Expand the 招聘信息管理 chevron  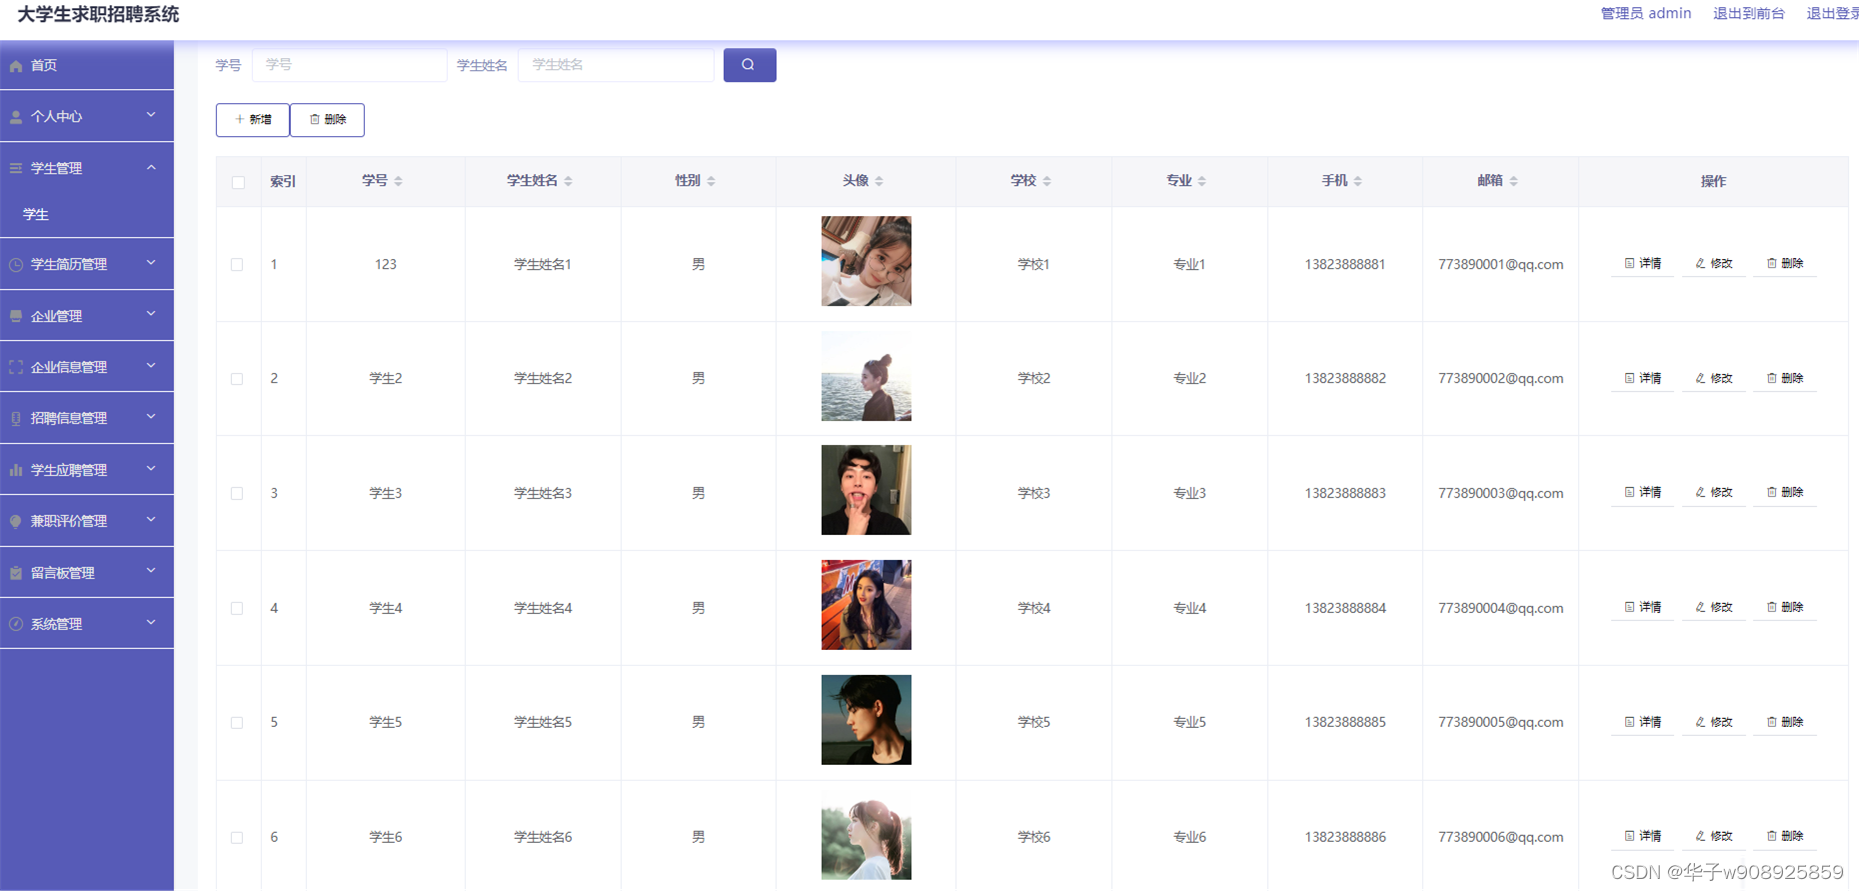tap(151, 417)
